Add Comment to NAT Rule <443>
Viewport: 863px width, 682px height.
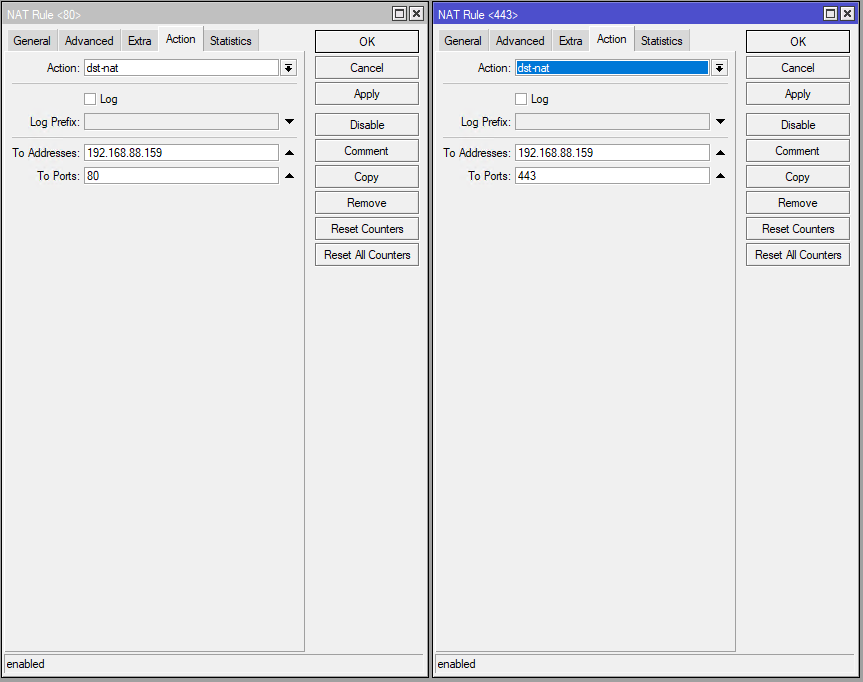pyautogui.click(x=798, y=151)
